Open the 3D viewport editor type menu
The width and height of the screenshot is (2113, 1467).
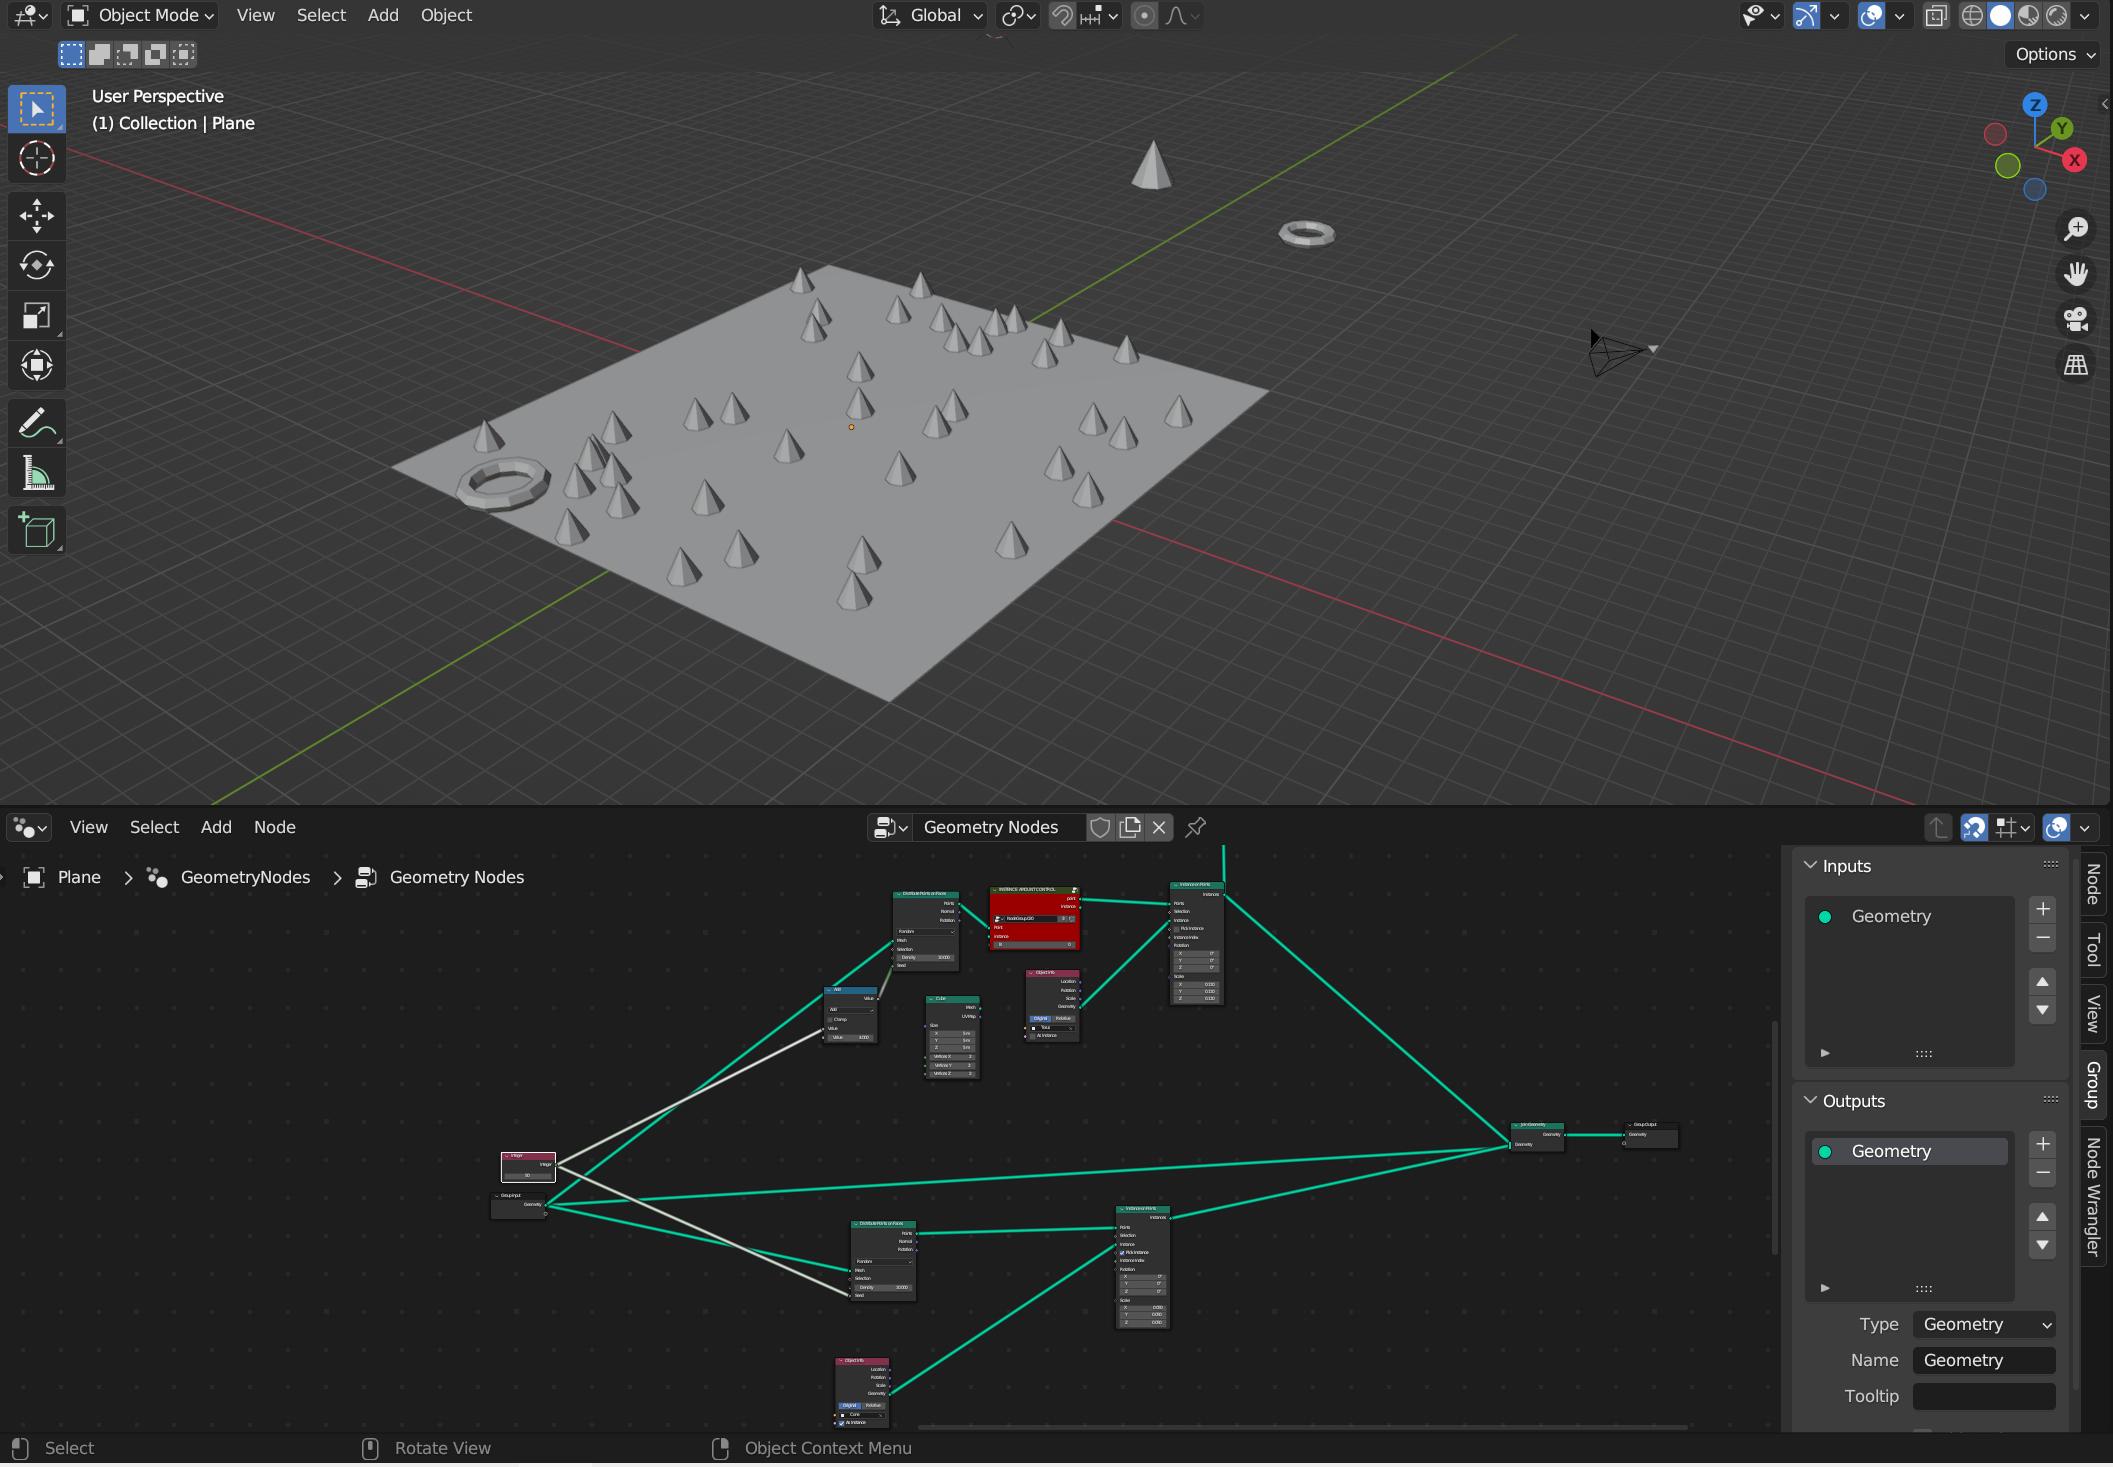(x=30, y=15)
